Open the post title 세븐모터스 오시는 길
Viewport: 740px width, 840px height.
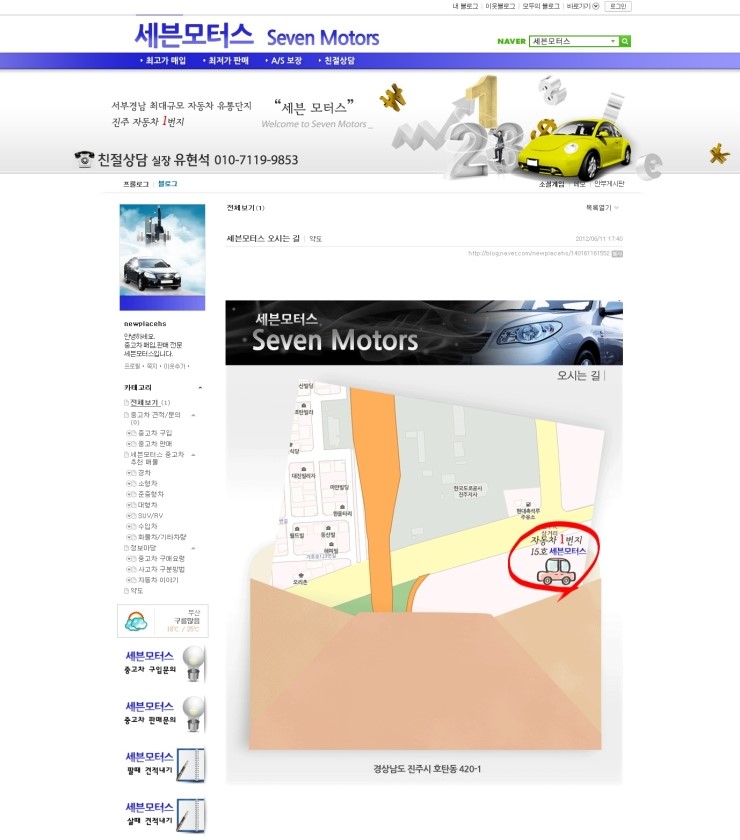[263, 238]
